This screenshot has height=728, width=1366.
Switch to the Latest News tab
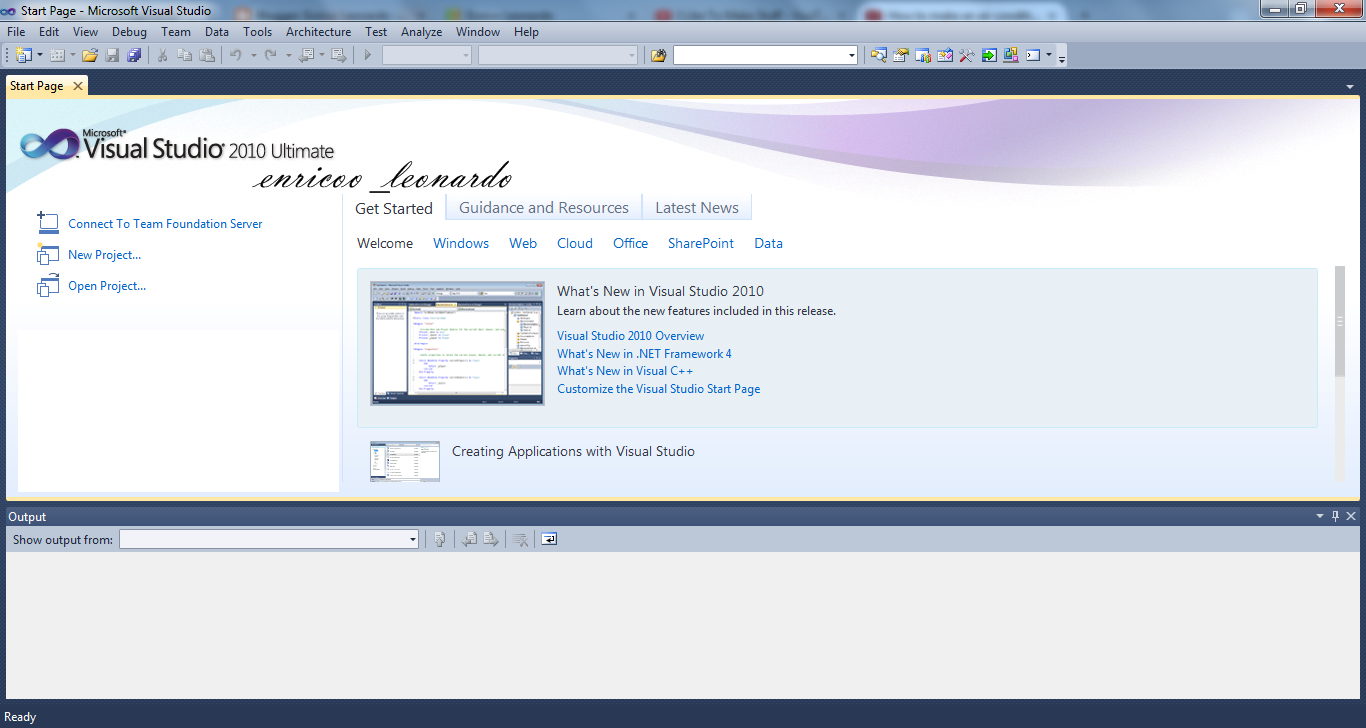pos(696,207)
